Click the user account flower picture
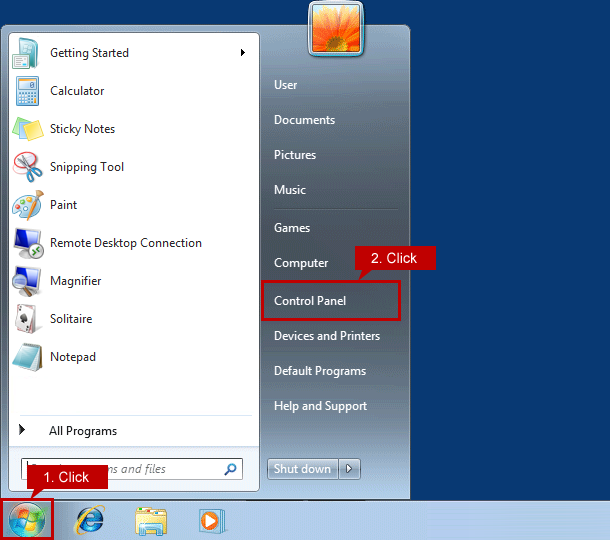The width and height of the screenshot is (610, 540). tap(336, 27)
